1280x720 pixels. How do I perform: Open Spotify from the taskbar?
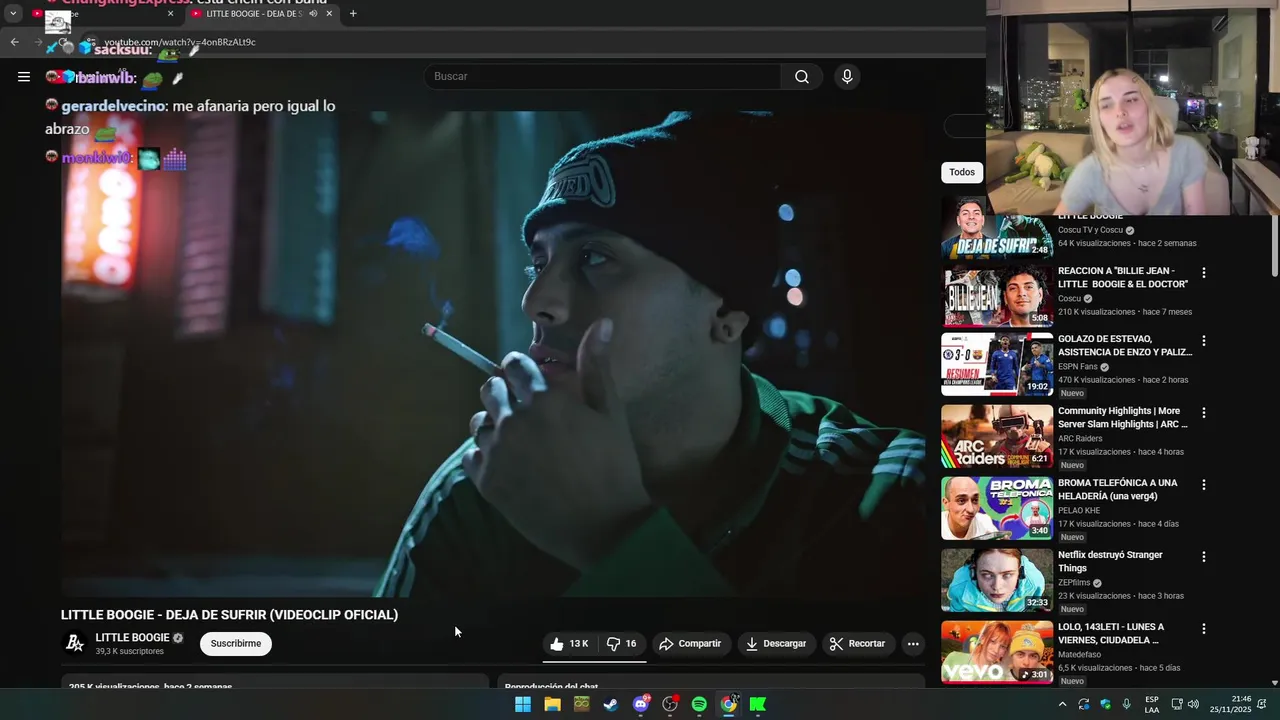coord(699,704)
